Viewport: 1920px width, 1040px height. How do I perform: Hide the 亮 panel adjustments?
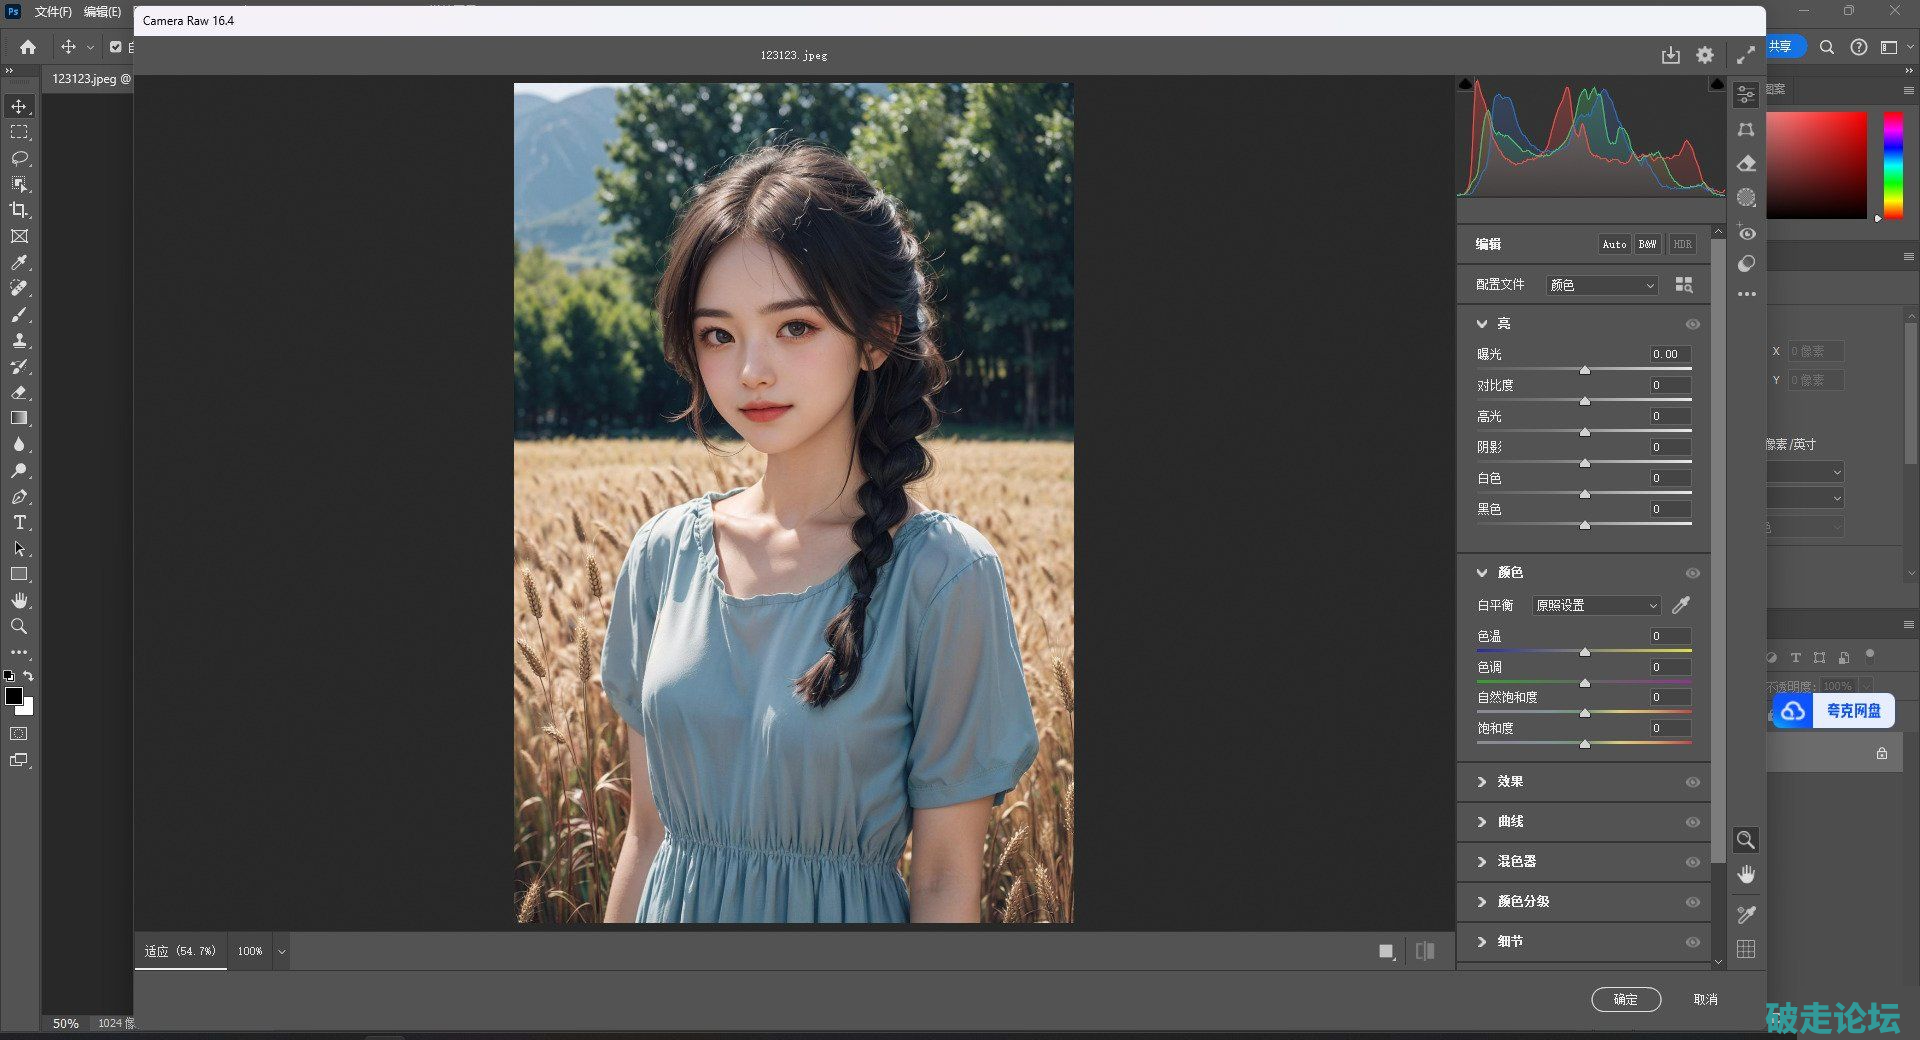point(1692,324)
